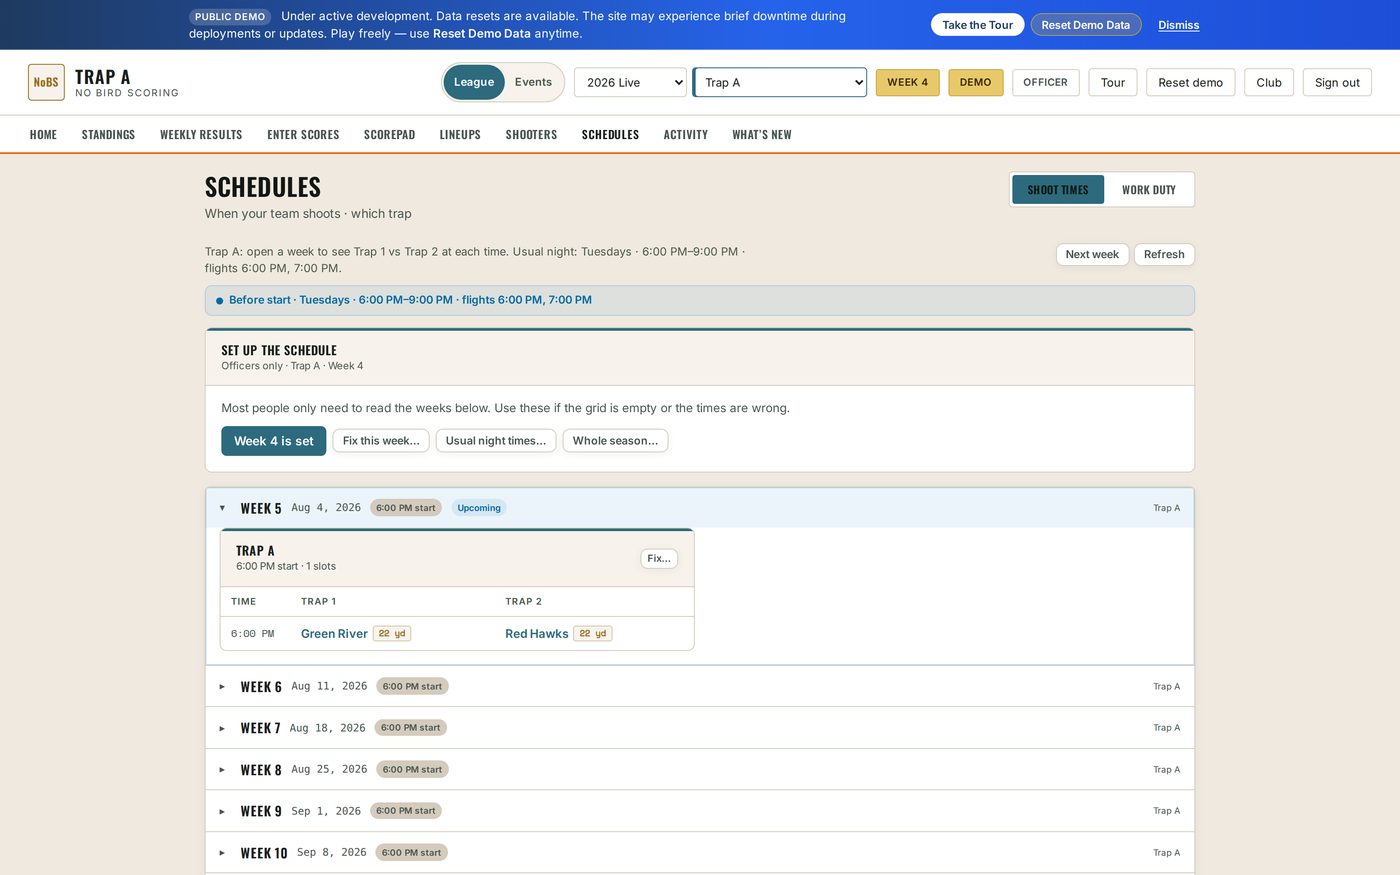Image resolution: width=1400 pixels, height=875 pixels.
Task: Click Reset Demo Data in banner
Action: (1086, 25)
